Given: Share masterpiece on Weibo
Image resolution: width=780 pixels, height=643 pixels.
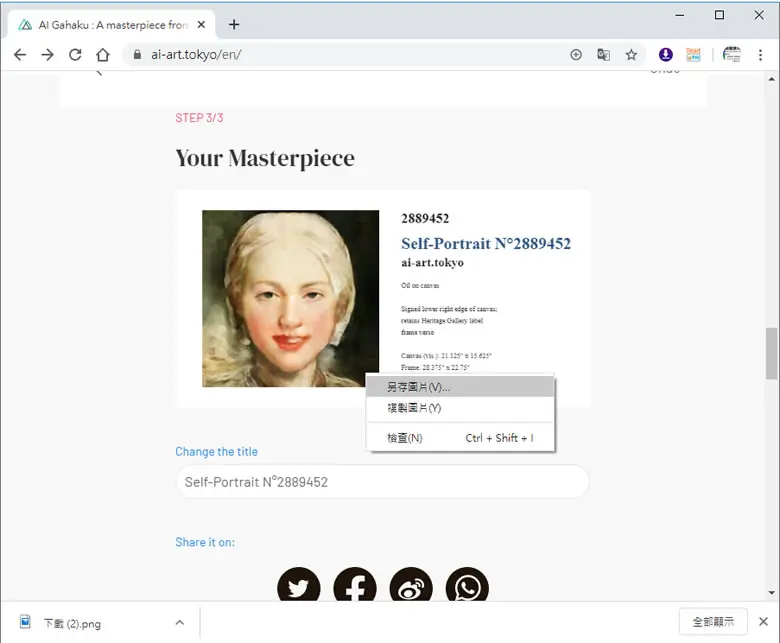Looking at the screenshot, I should coord(411,585).
